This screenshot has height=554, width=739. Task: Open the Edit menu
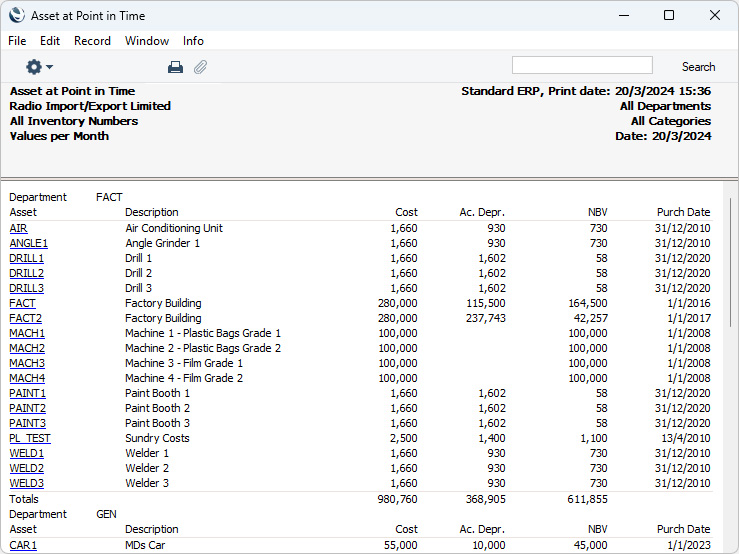pos(50,41)
